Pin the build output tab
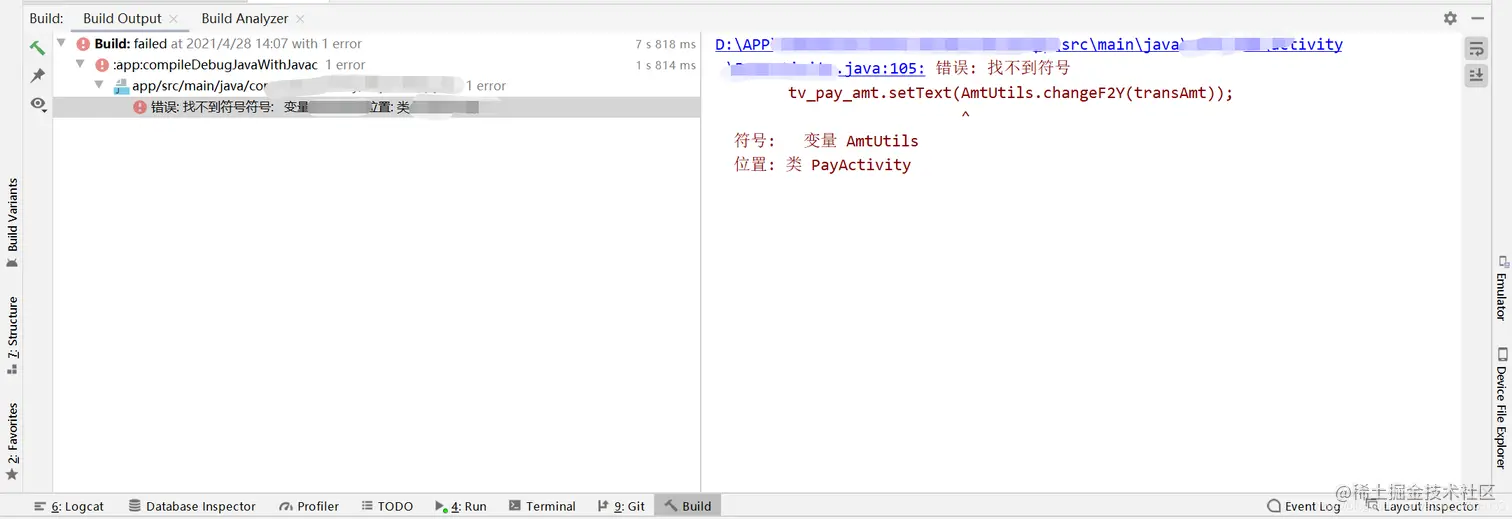The width and height of the screenshot is (1512, 519). point(37,76)
